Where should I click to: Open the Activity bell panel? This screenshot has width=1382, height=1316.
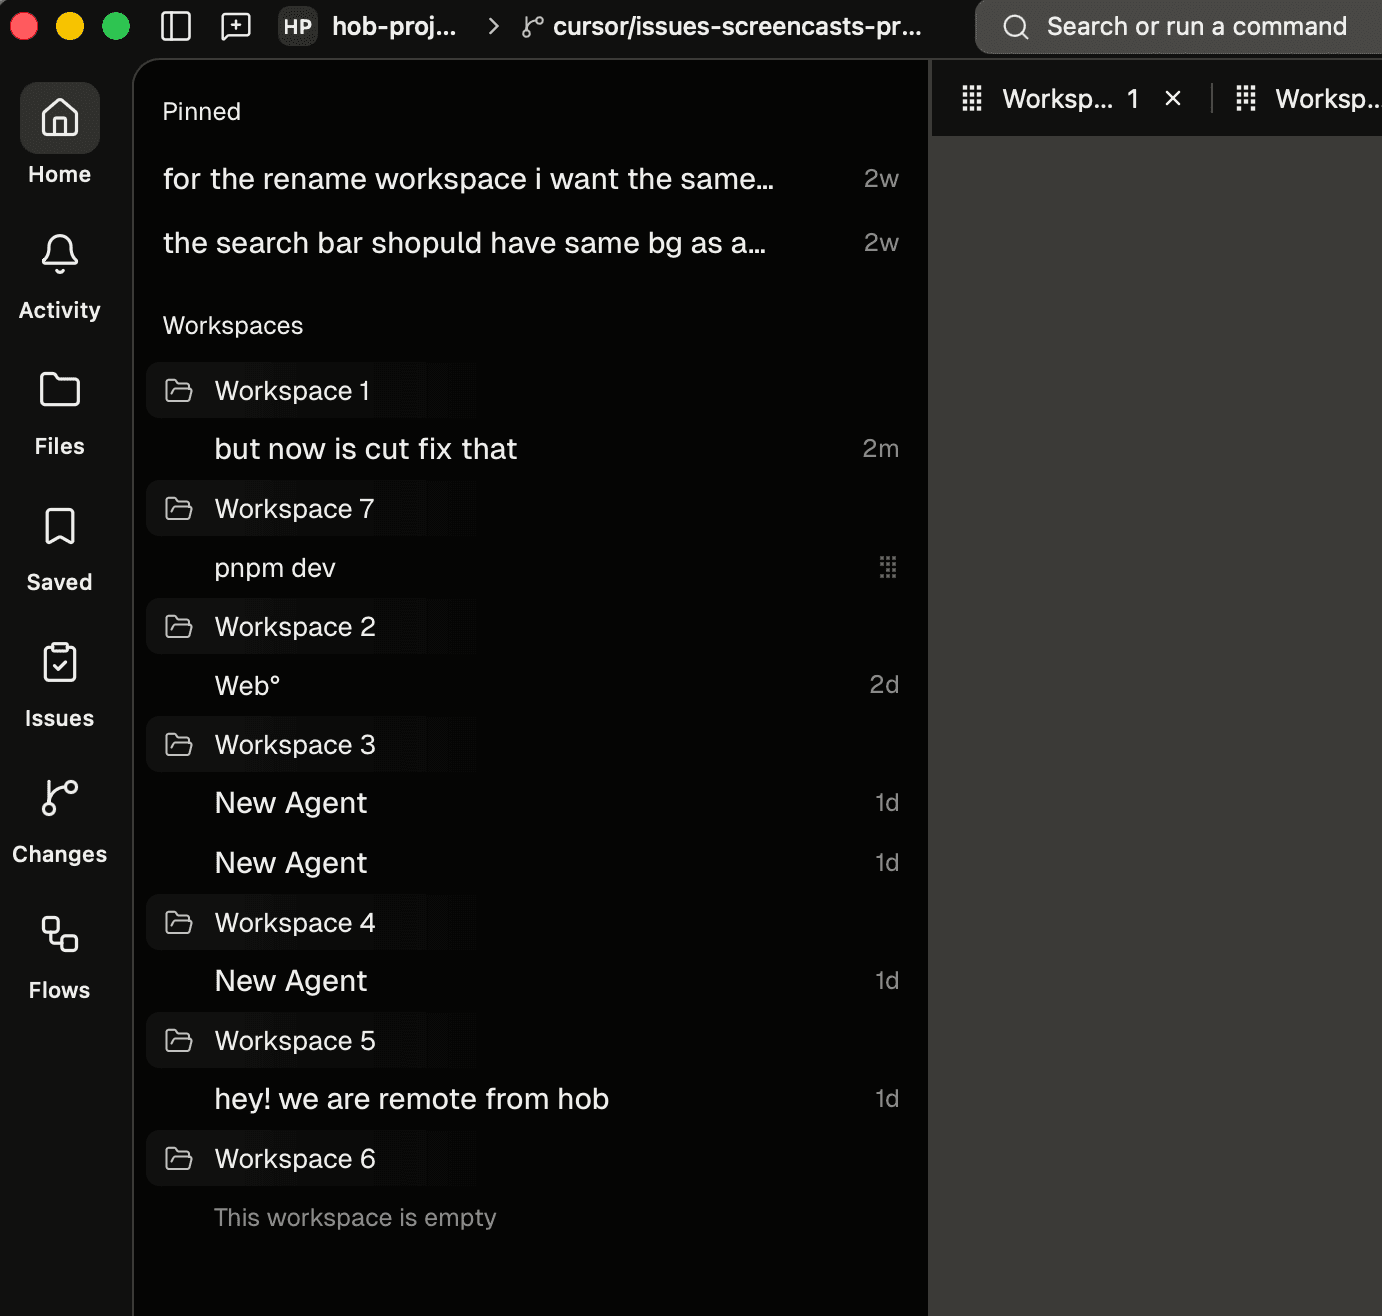[x=59, y=276]
